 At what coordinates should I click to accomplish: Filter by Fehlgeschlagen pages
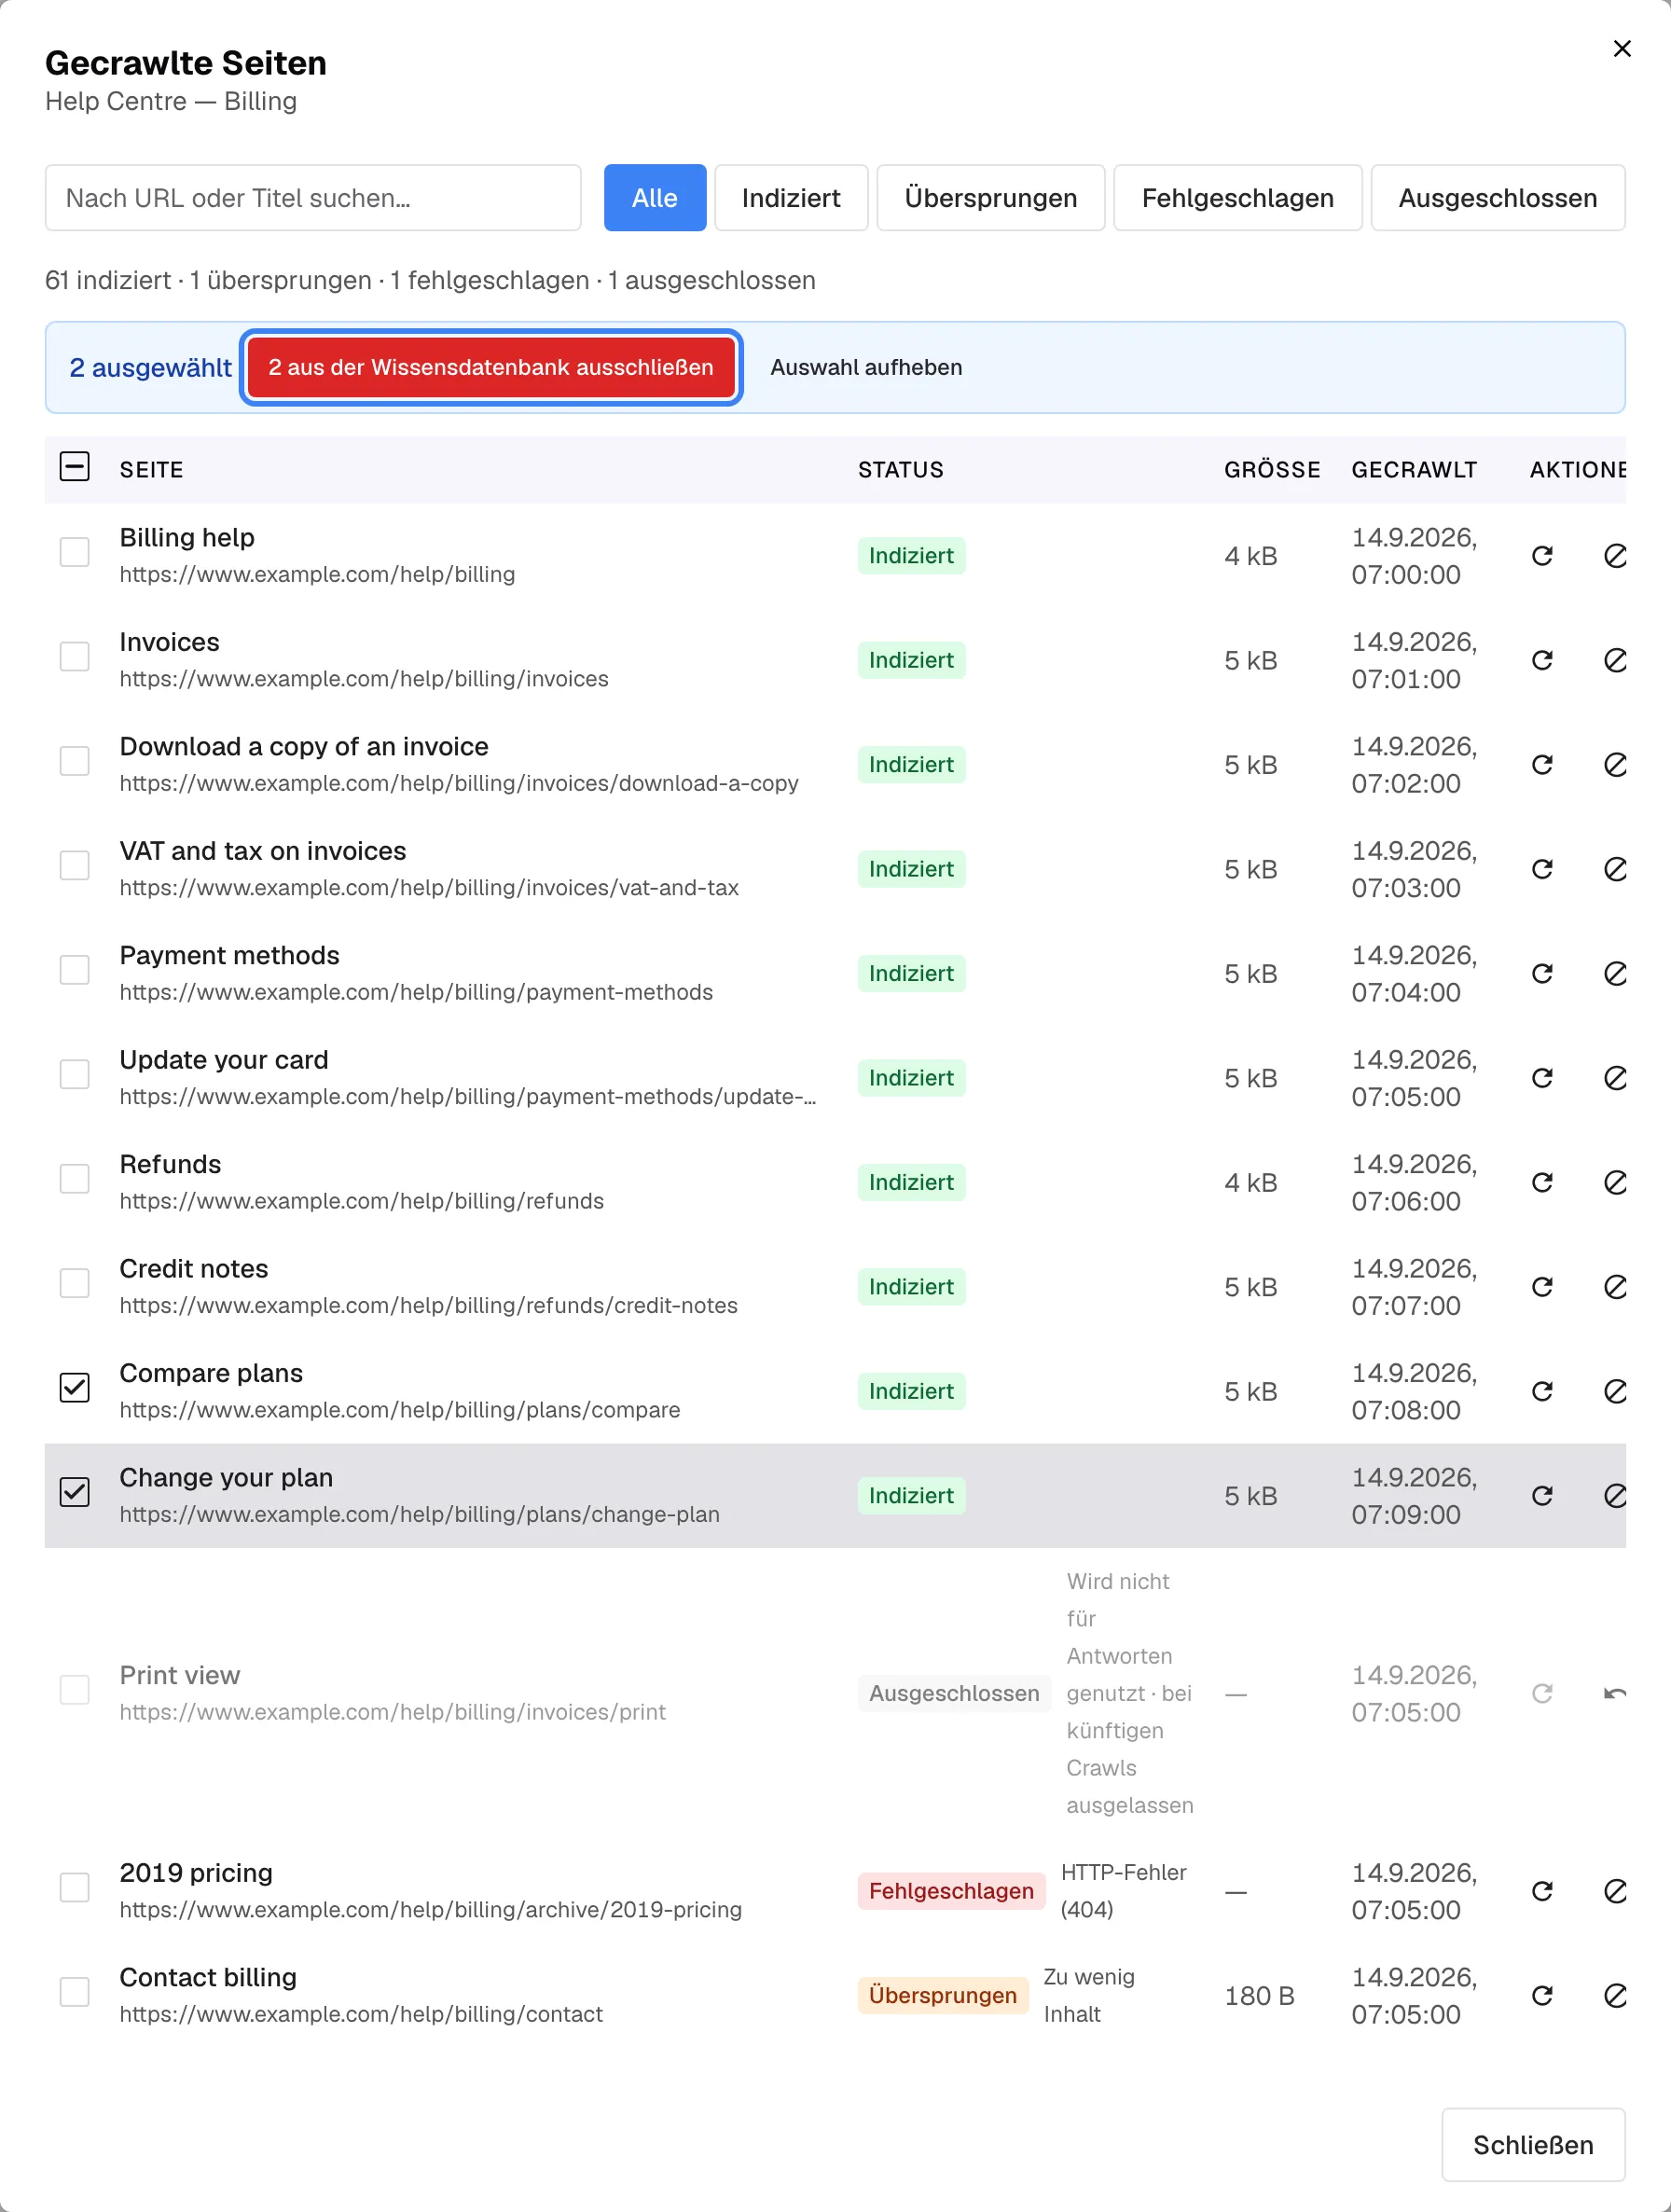[x=1238, y=198]
